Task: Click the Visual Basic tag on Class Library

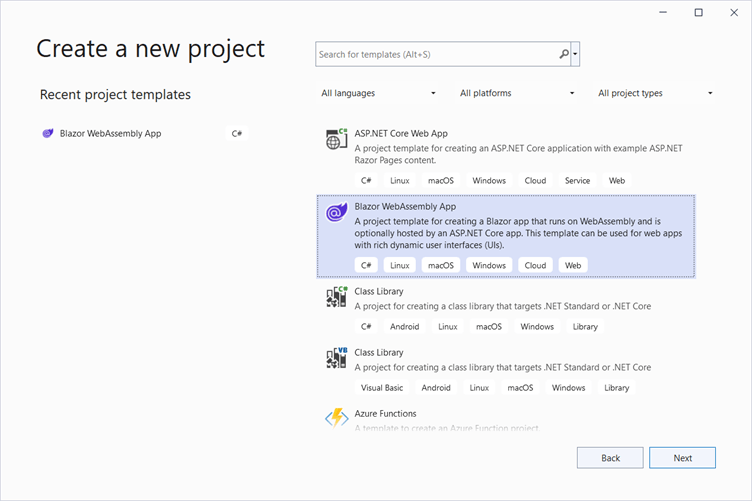Action: point(382,387)
